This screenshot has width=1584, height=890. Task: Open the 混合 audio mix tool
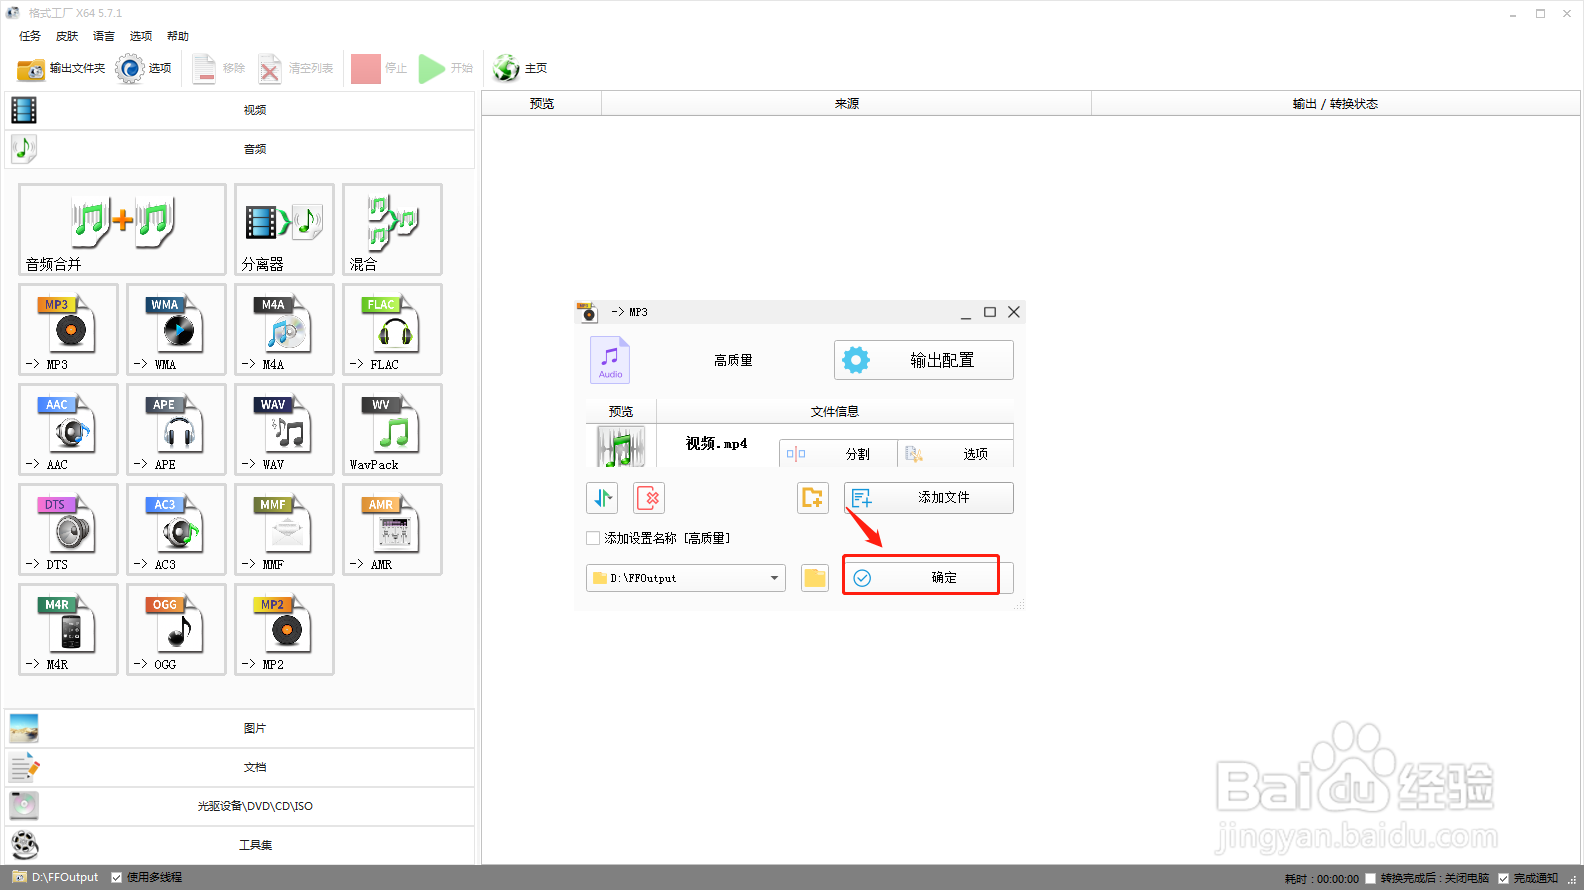392,230
